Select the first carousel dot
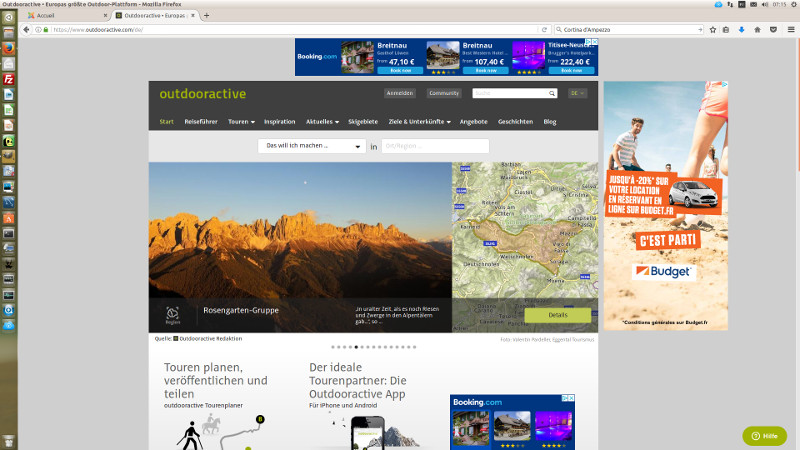800x450 pixels. click(x=333, y=347)
